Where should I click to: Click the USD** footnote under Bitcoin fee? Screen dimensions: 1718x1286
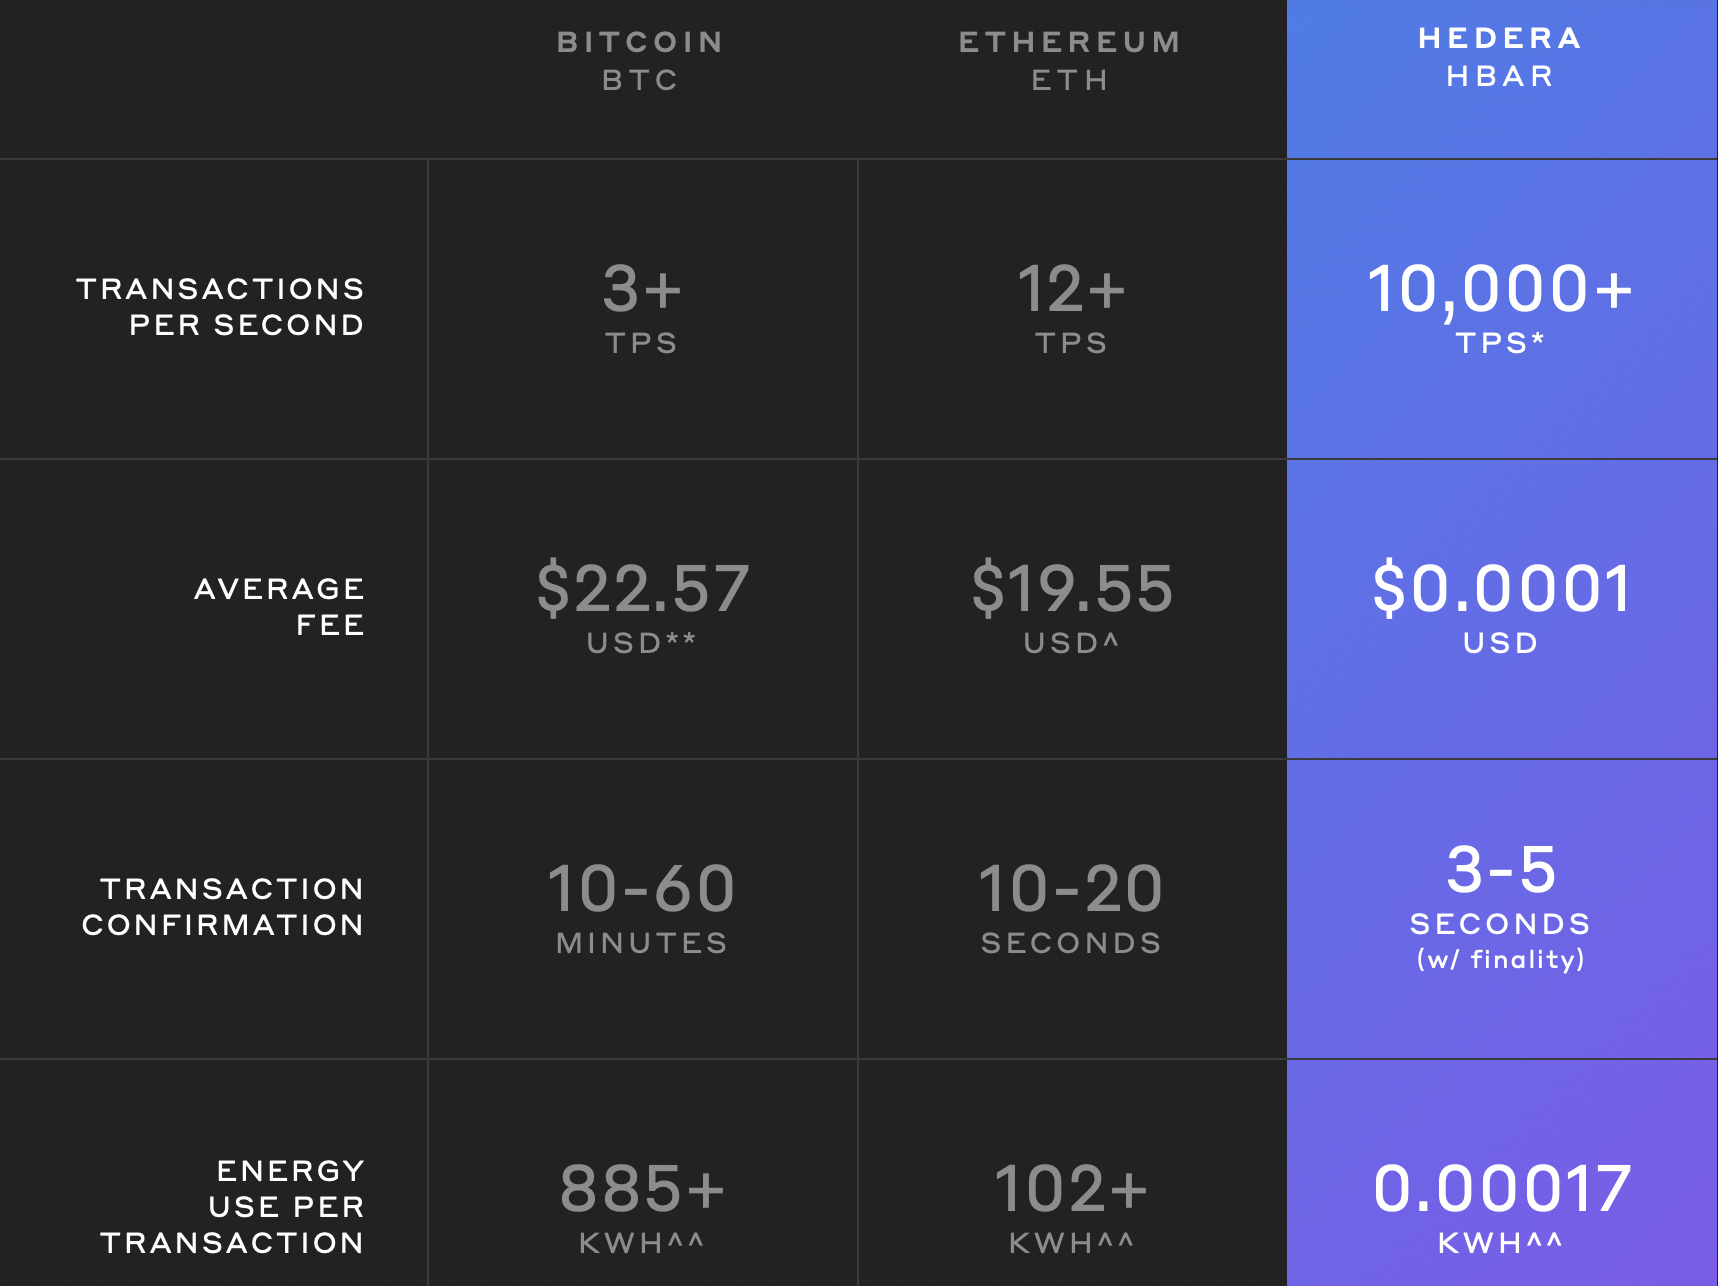[641, 643]
